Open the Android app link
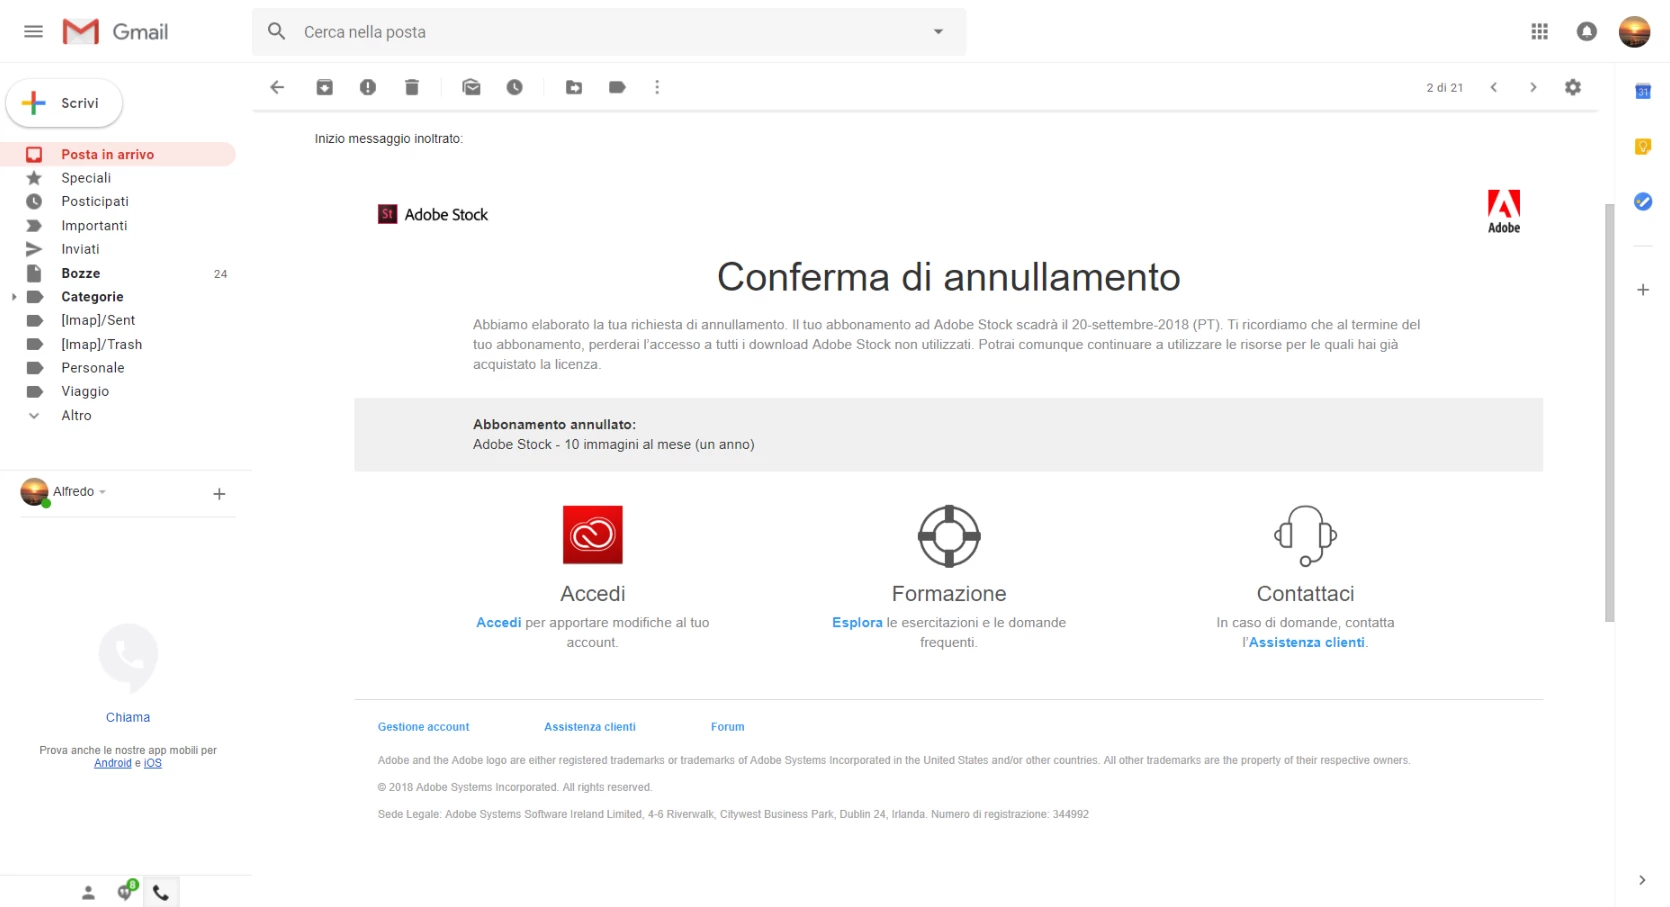Screen dimensions: 1670x907 point(113,763)
